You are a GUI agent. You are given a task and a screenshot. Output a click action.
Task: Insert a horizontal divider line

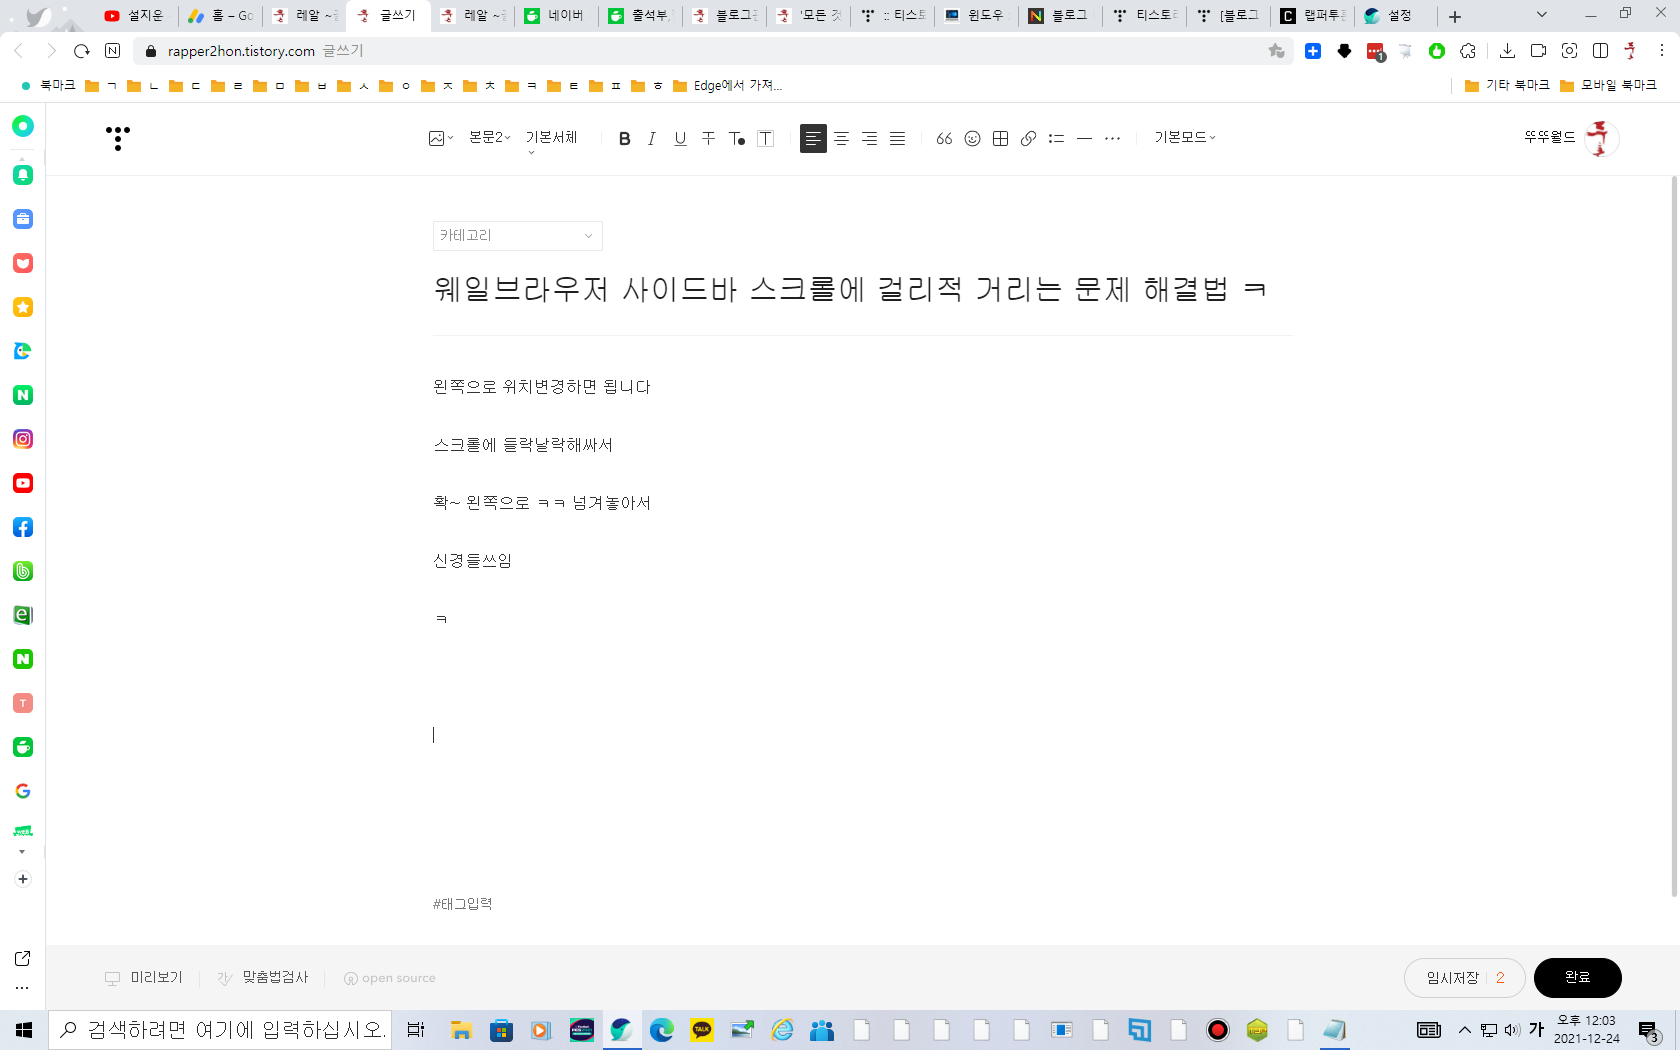tap(1084, 139)
